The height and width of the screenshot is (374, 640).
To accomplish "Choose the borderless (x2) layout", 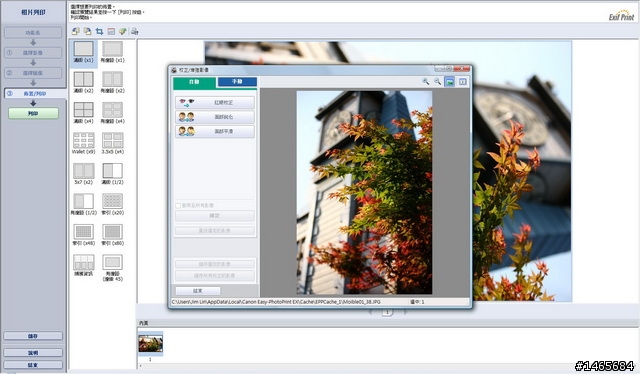I will pyautogui.click(x=83, y=82).
